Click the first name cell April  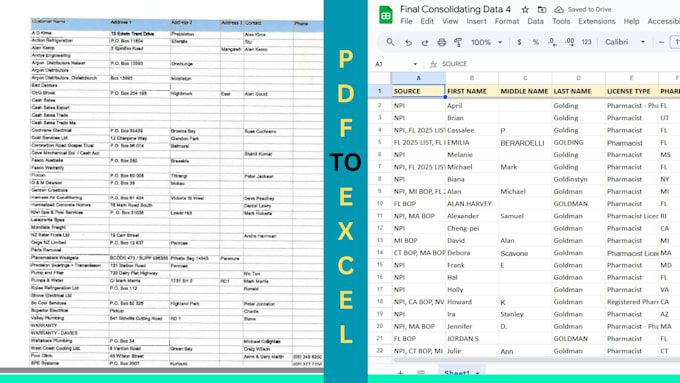click(x=472, y=105)
